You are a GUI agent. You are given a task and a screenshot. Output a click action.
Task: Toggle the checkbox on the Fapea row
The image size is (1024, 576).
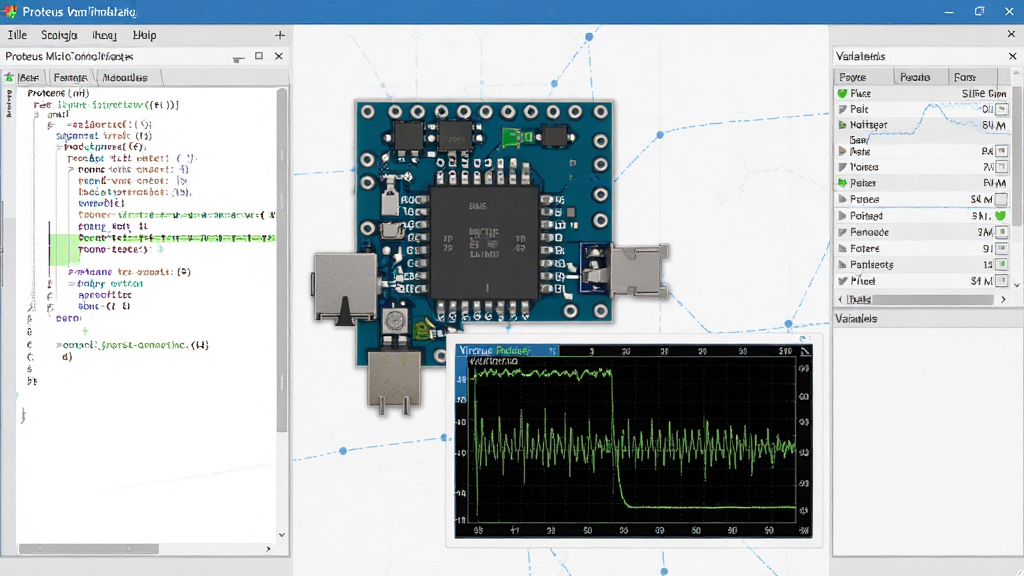point(1001,199)
